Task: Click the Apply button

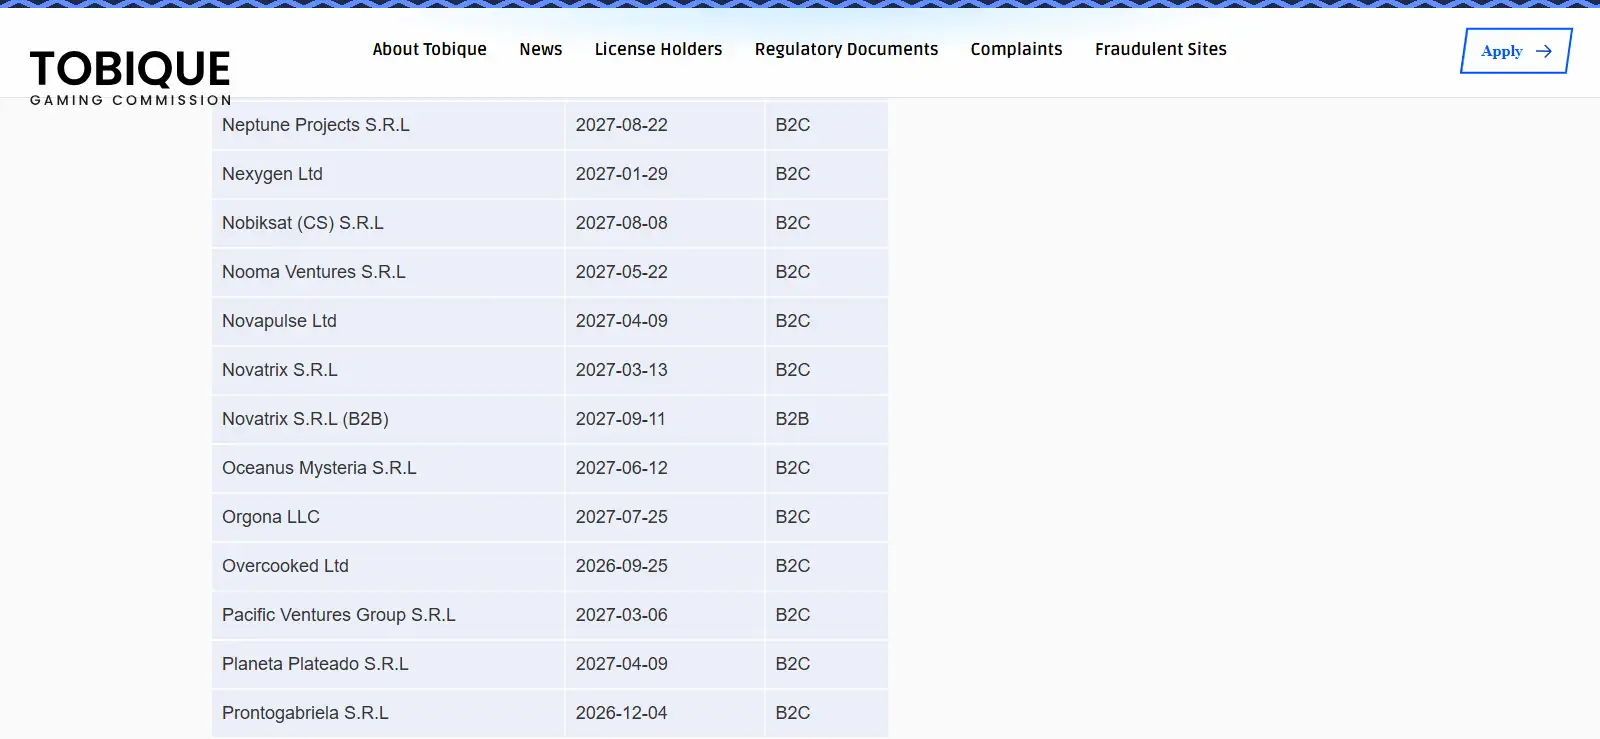Action: pos(1516,51)
